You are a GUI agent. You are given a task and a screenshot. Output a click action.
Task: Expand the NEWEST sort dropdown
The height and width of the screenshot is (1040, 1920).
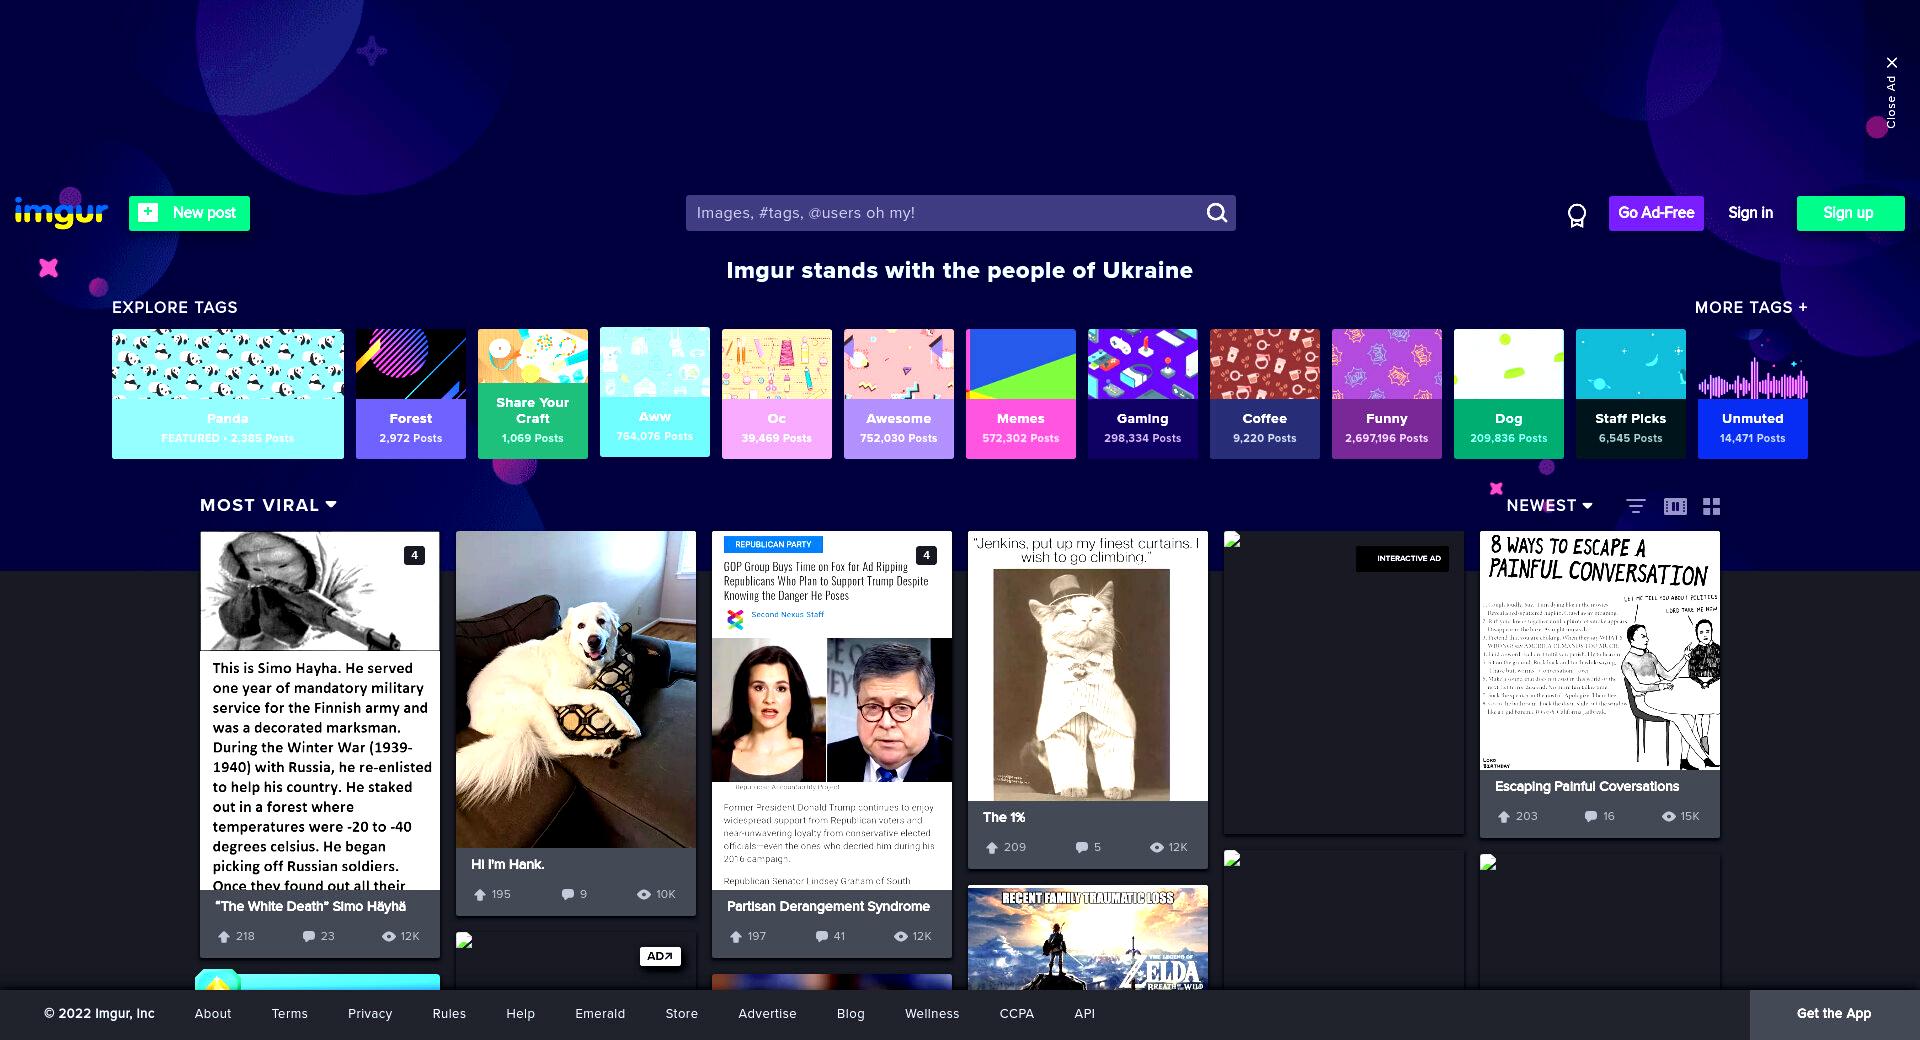[x=1549, y=506]
